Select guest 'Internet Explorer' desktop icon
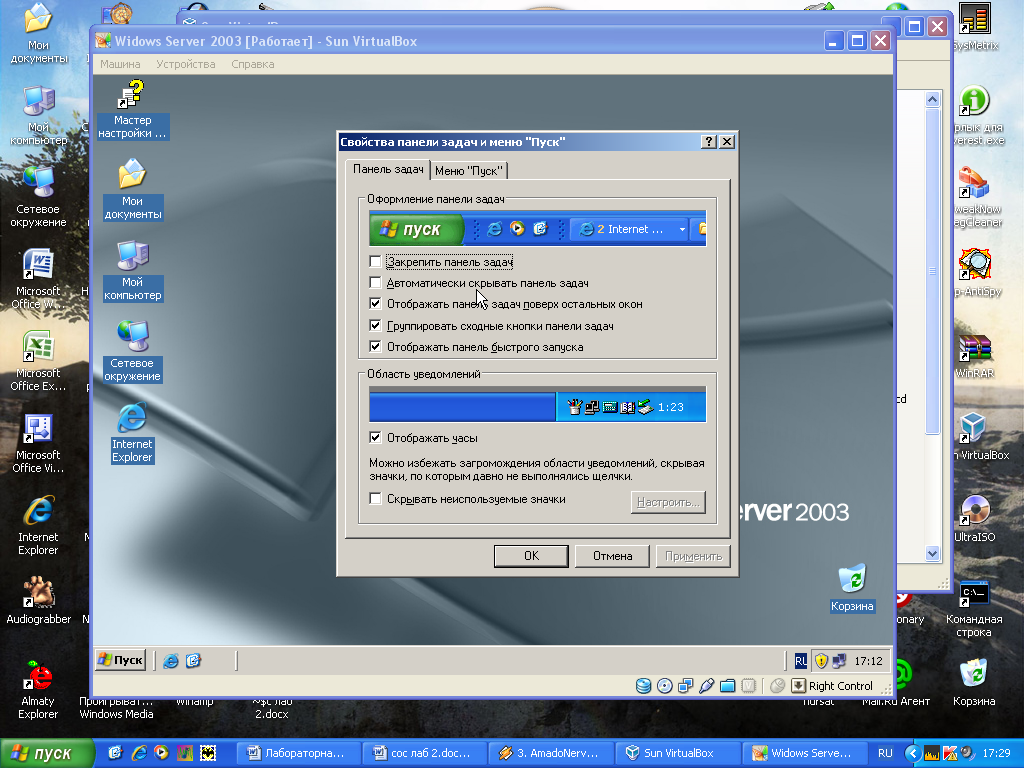Screen dimensions: 1024x768 tap(132, 433)
